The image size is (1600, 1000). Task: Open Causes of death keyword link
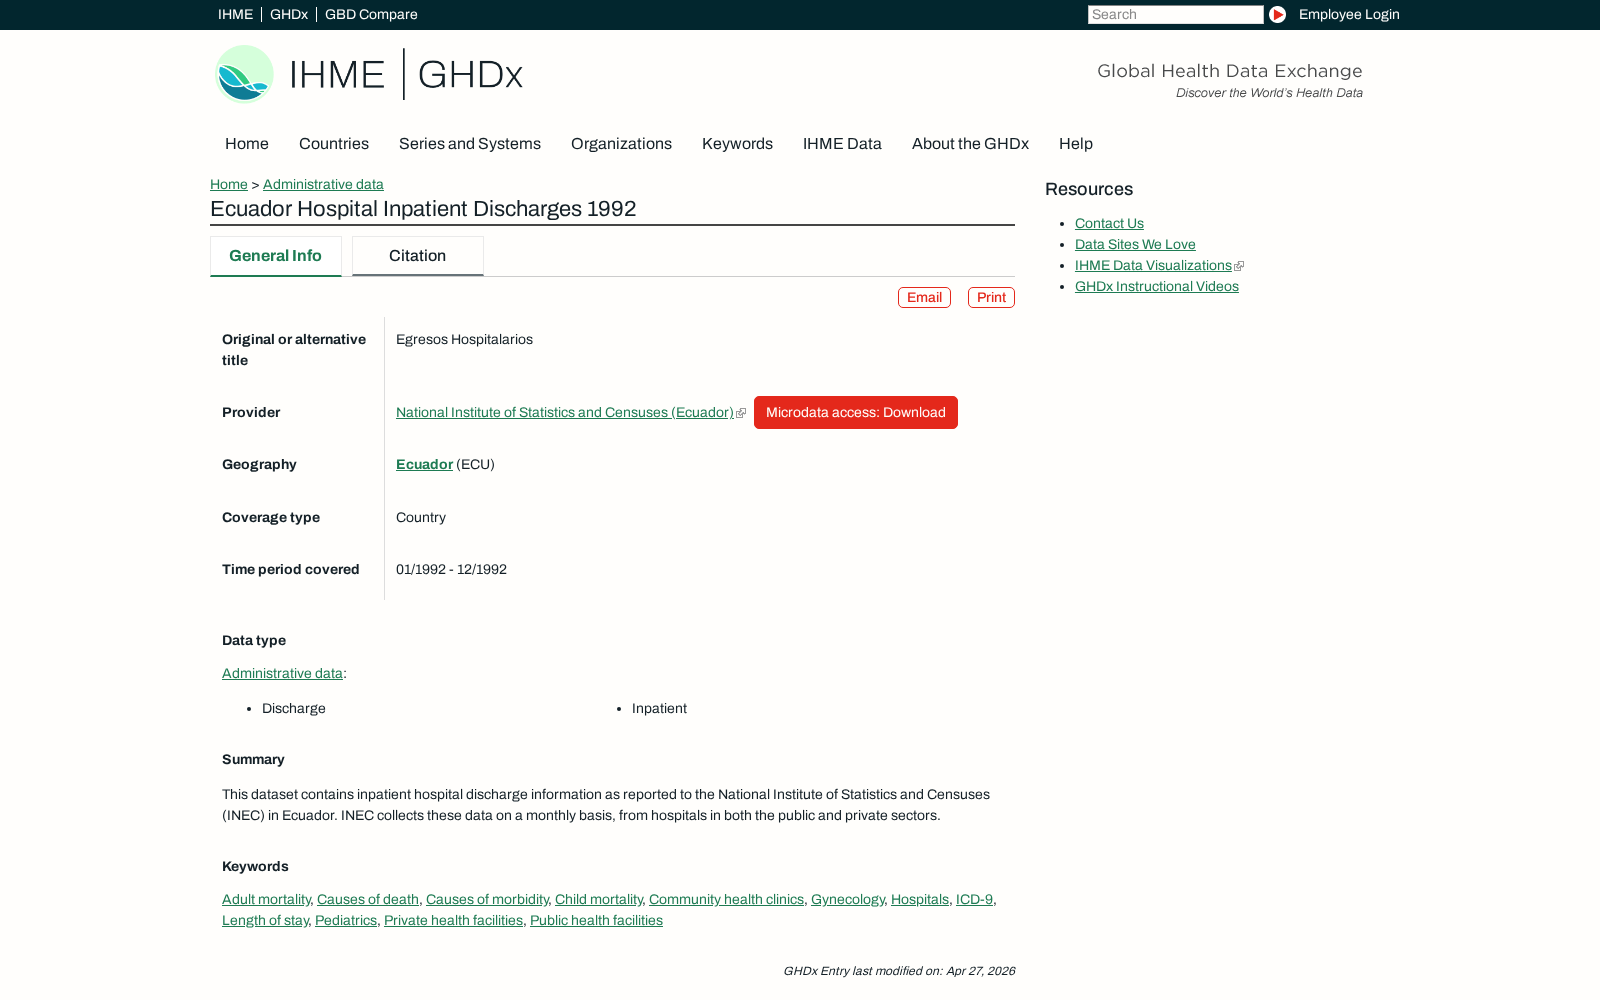(368, 900)
